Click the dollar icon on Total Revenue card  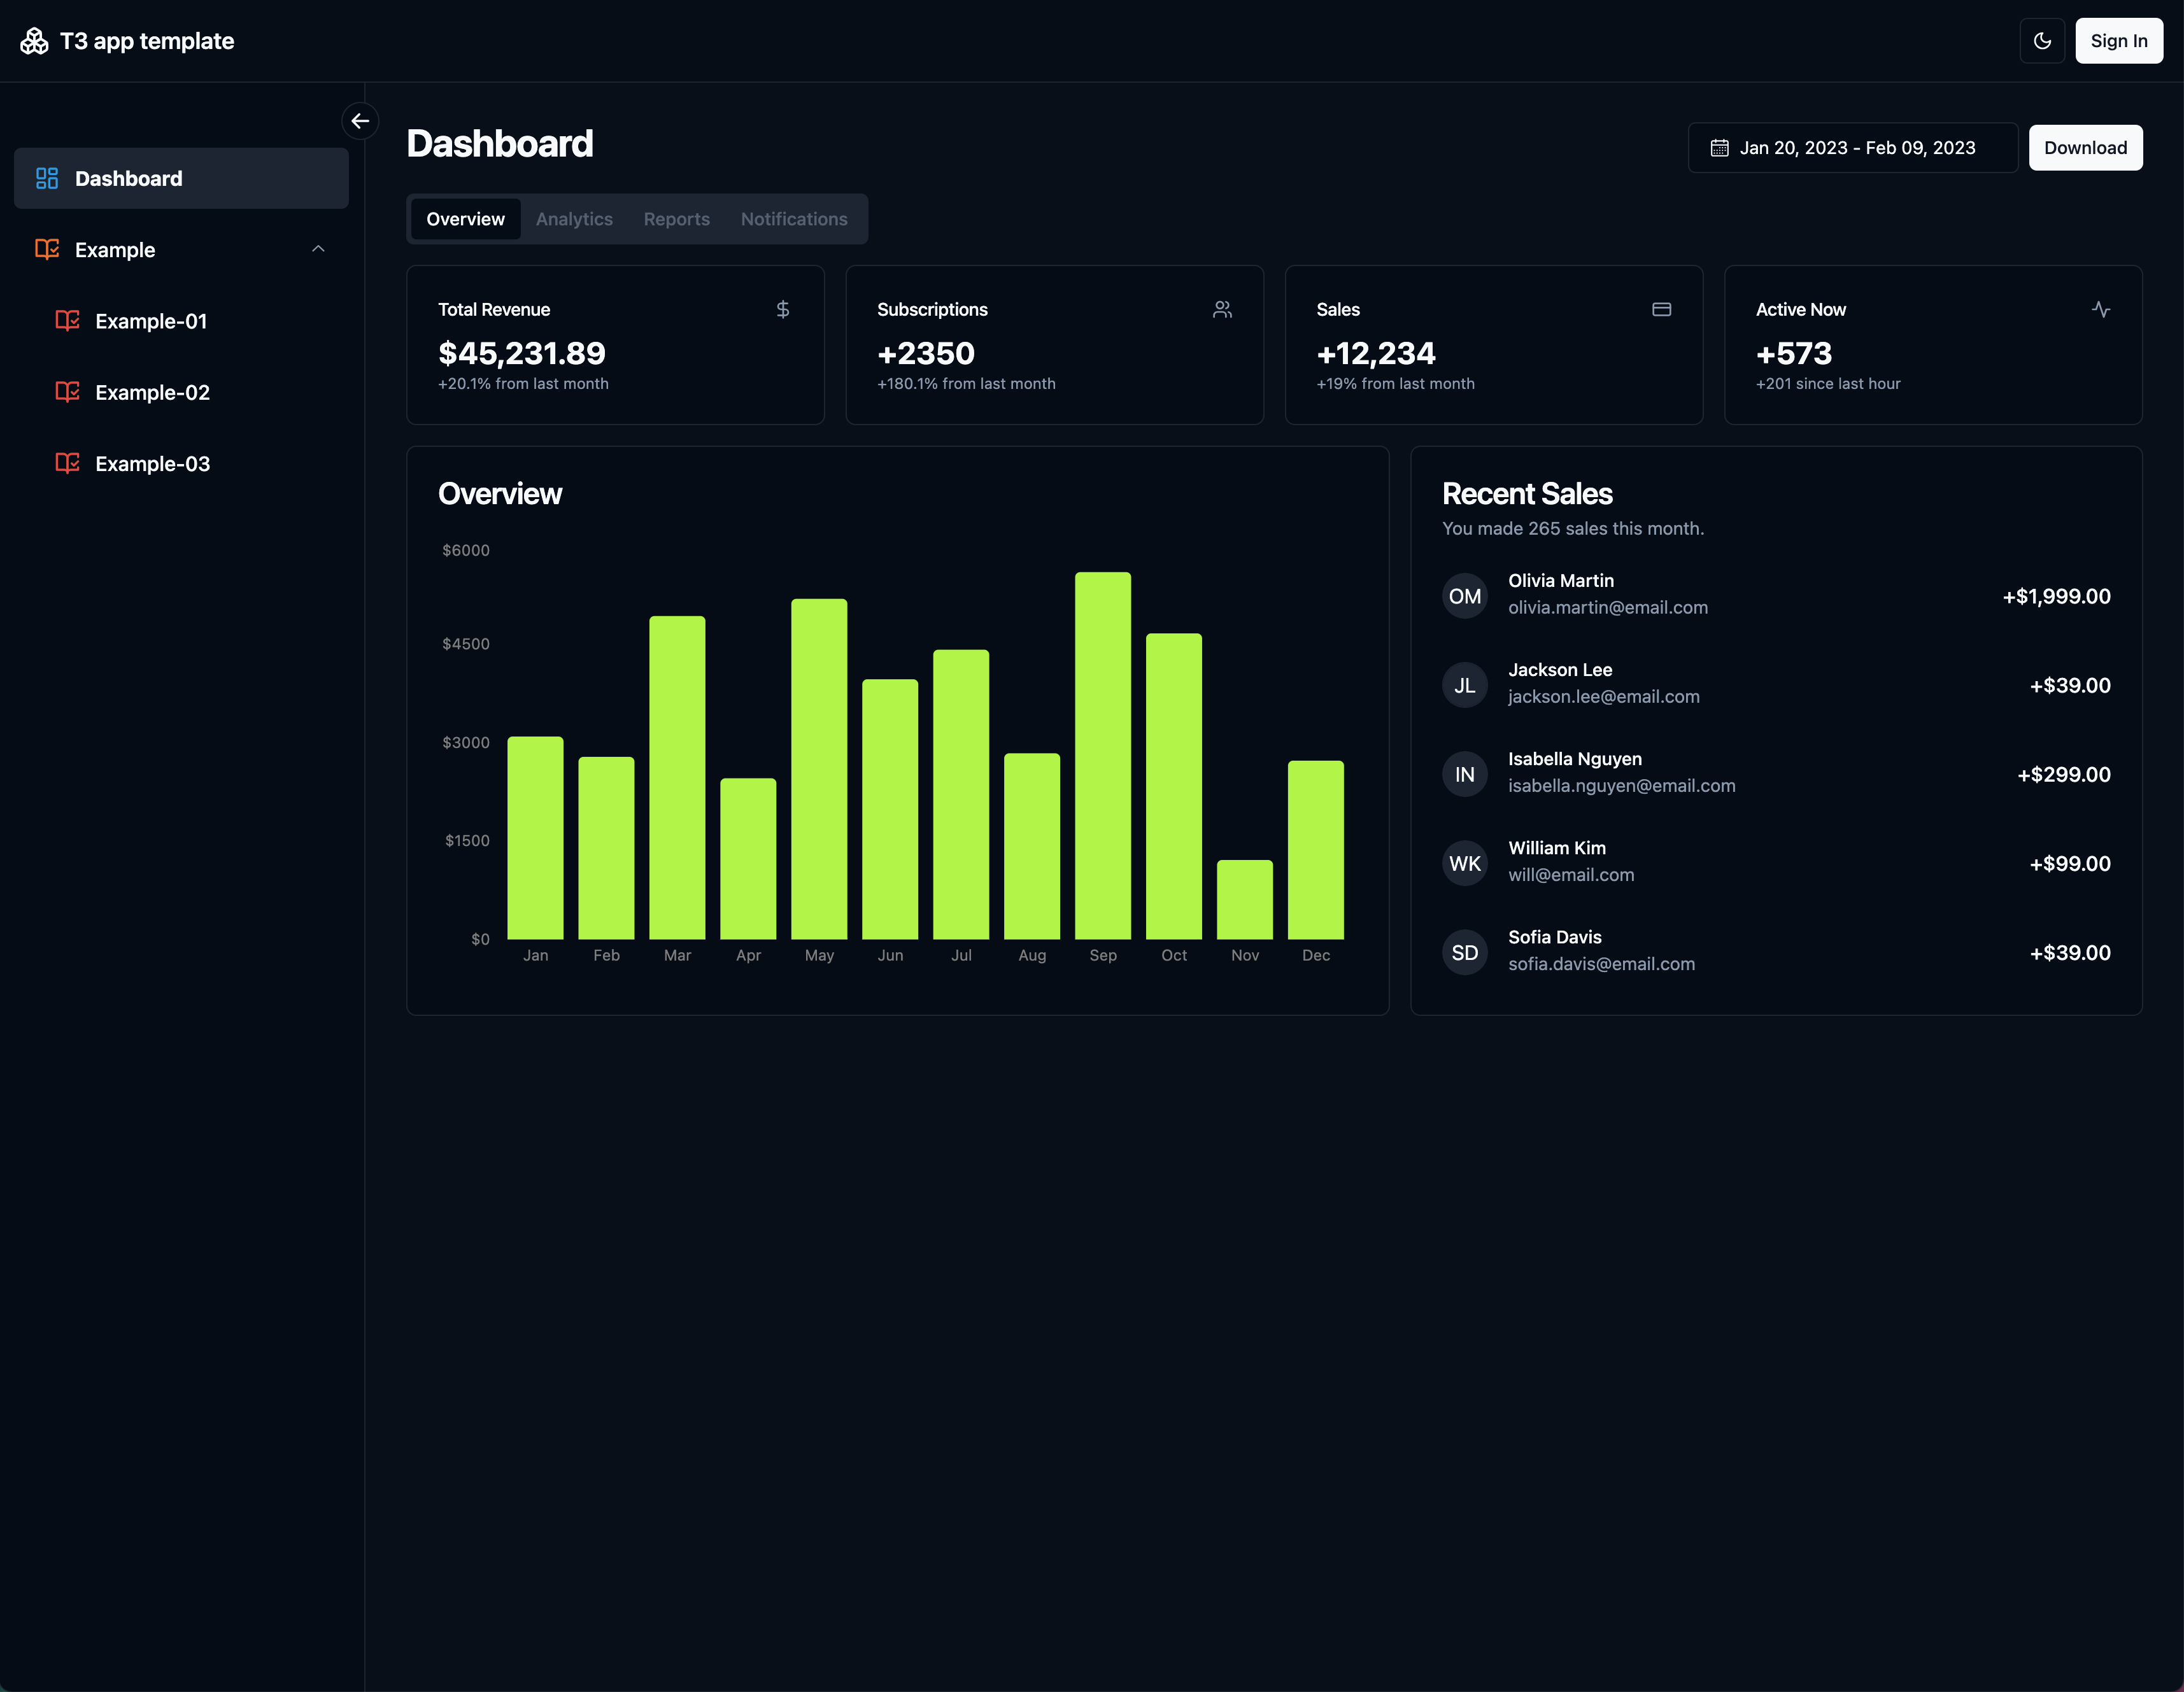783,310
